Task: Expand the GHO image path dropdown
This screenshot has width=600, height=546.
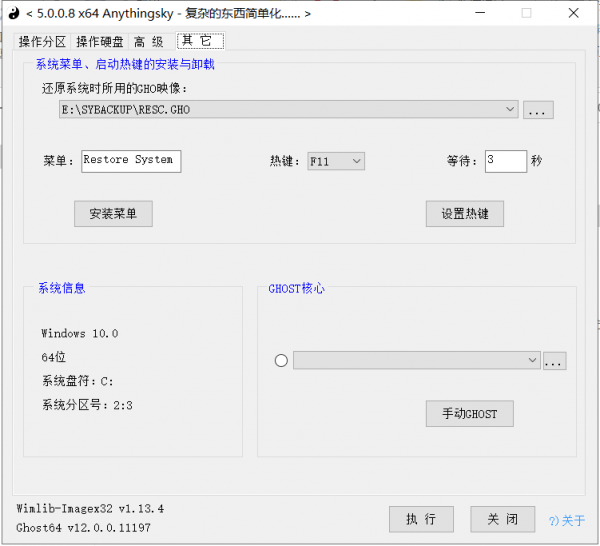Action: pos(509,109)
